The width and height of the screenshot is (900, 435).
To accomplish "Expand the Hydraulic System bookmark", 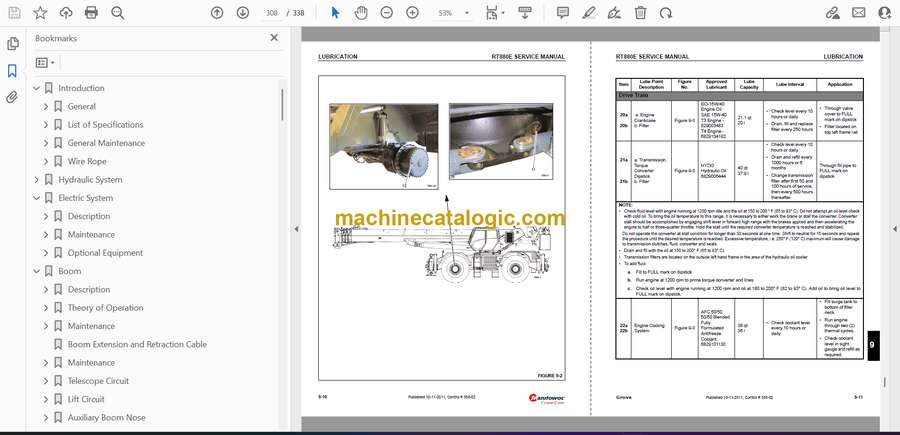I will [x=37, y=180].
